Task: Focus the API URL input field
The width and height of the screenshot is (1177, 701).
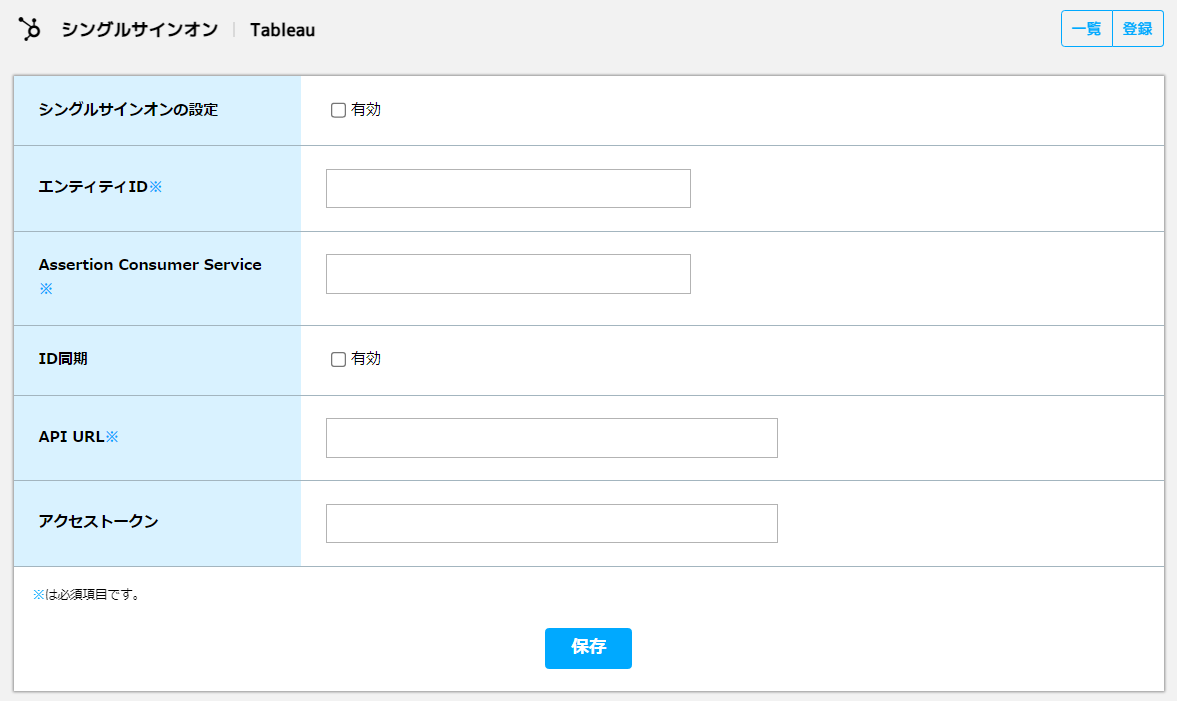Action: [x=552, y=438]
